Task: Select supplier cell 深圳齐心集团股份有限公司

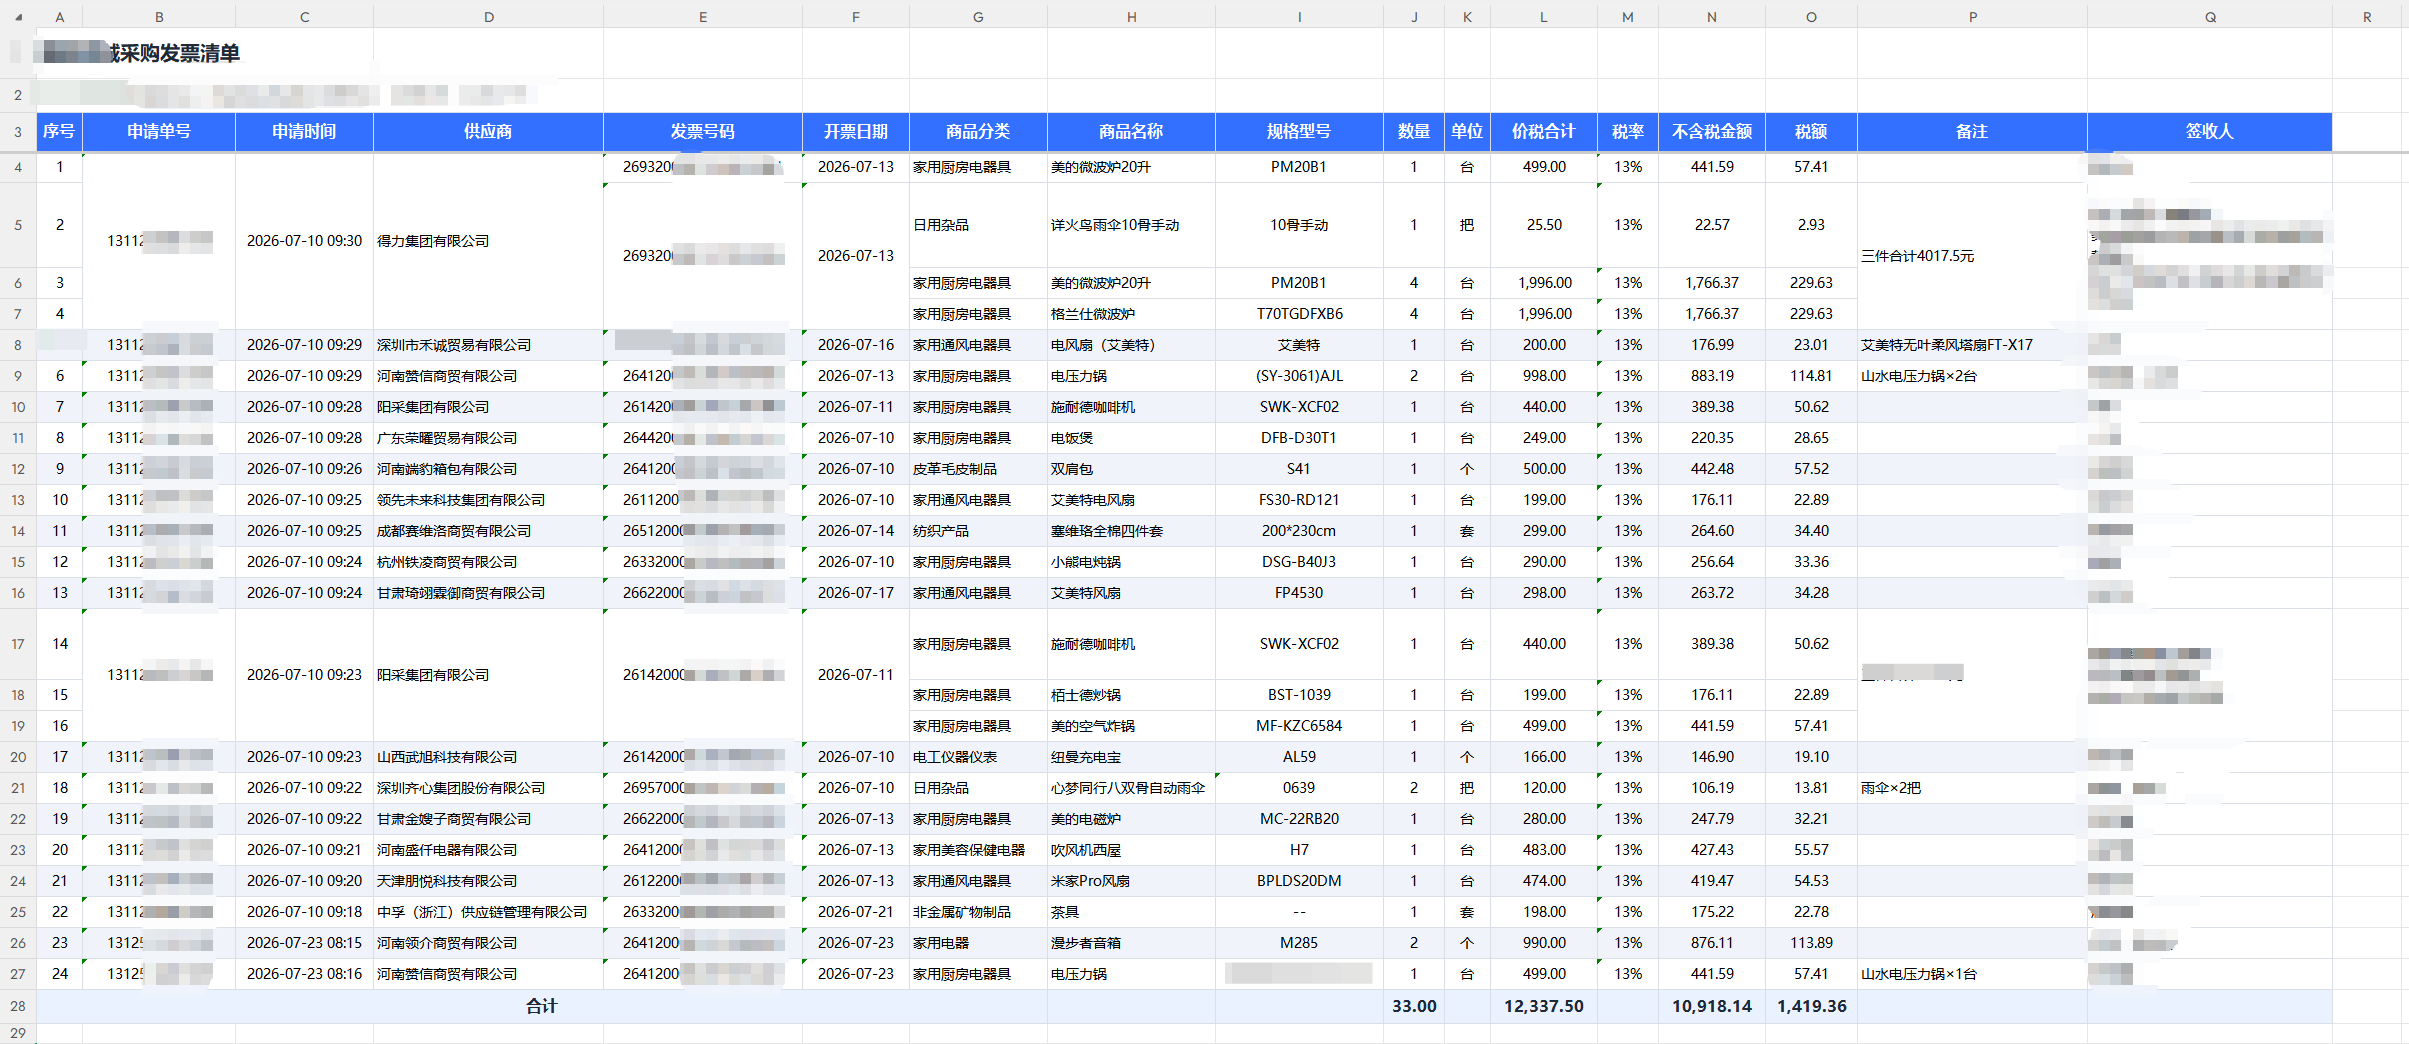Action: click(x=488, y=788)
